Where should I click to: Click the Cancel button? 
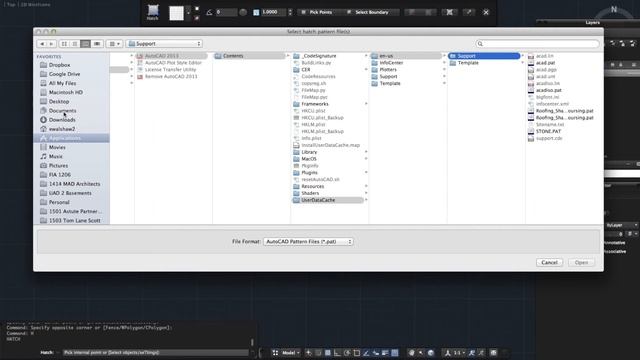[549, 262]
